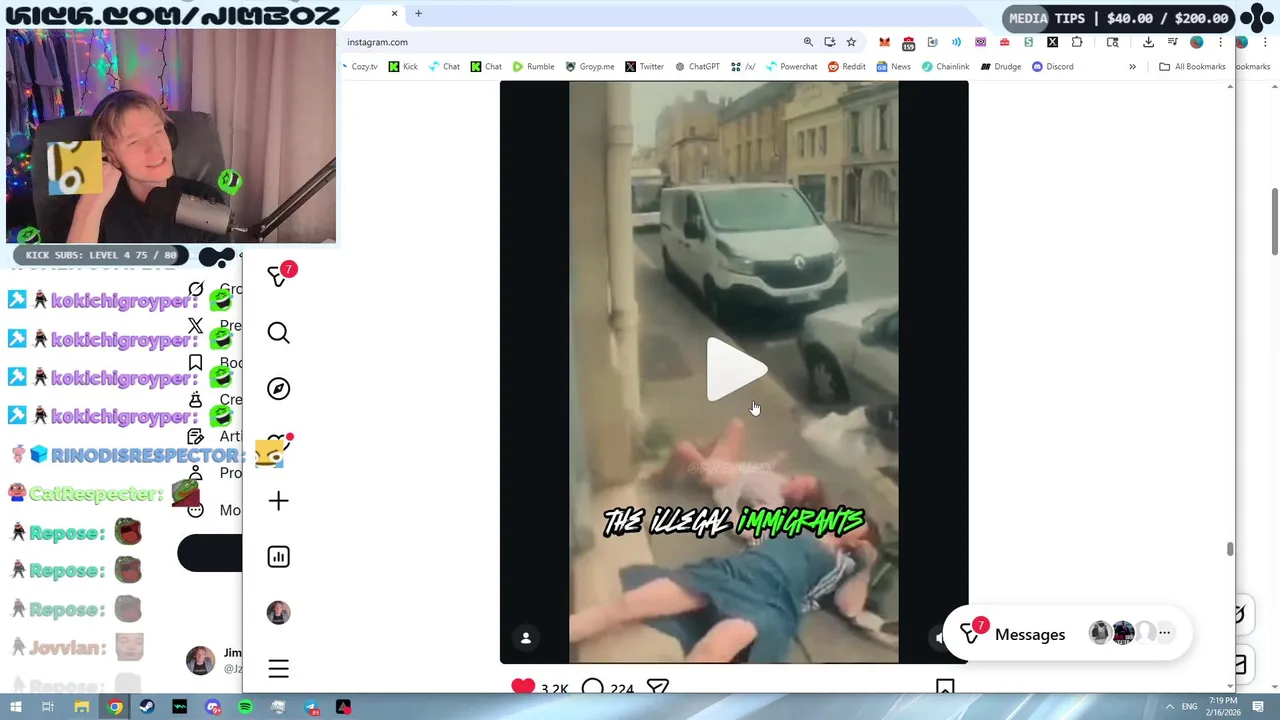Open the Instagram Explore compass icon
This screenshot has height=720, width=1280.
[x=279, y=389]
